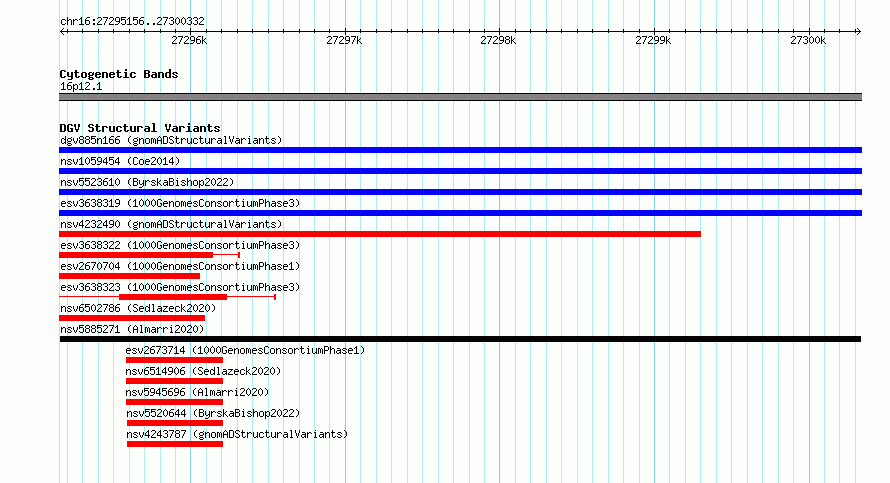Open nsv5520644 (ByrskaBishop2022) label

(213, 413)
